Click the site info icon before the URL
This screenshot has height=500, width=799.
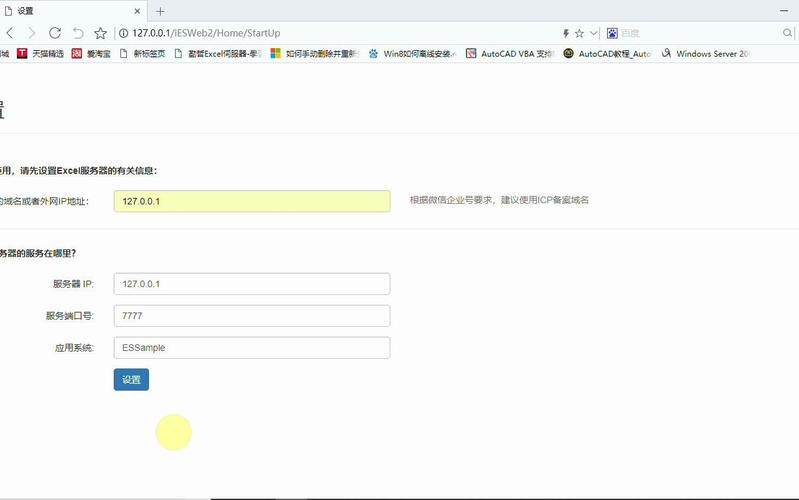click(123, 33)
